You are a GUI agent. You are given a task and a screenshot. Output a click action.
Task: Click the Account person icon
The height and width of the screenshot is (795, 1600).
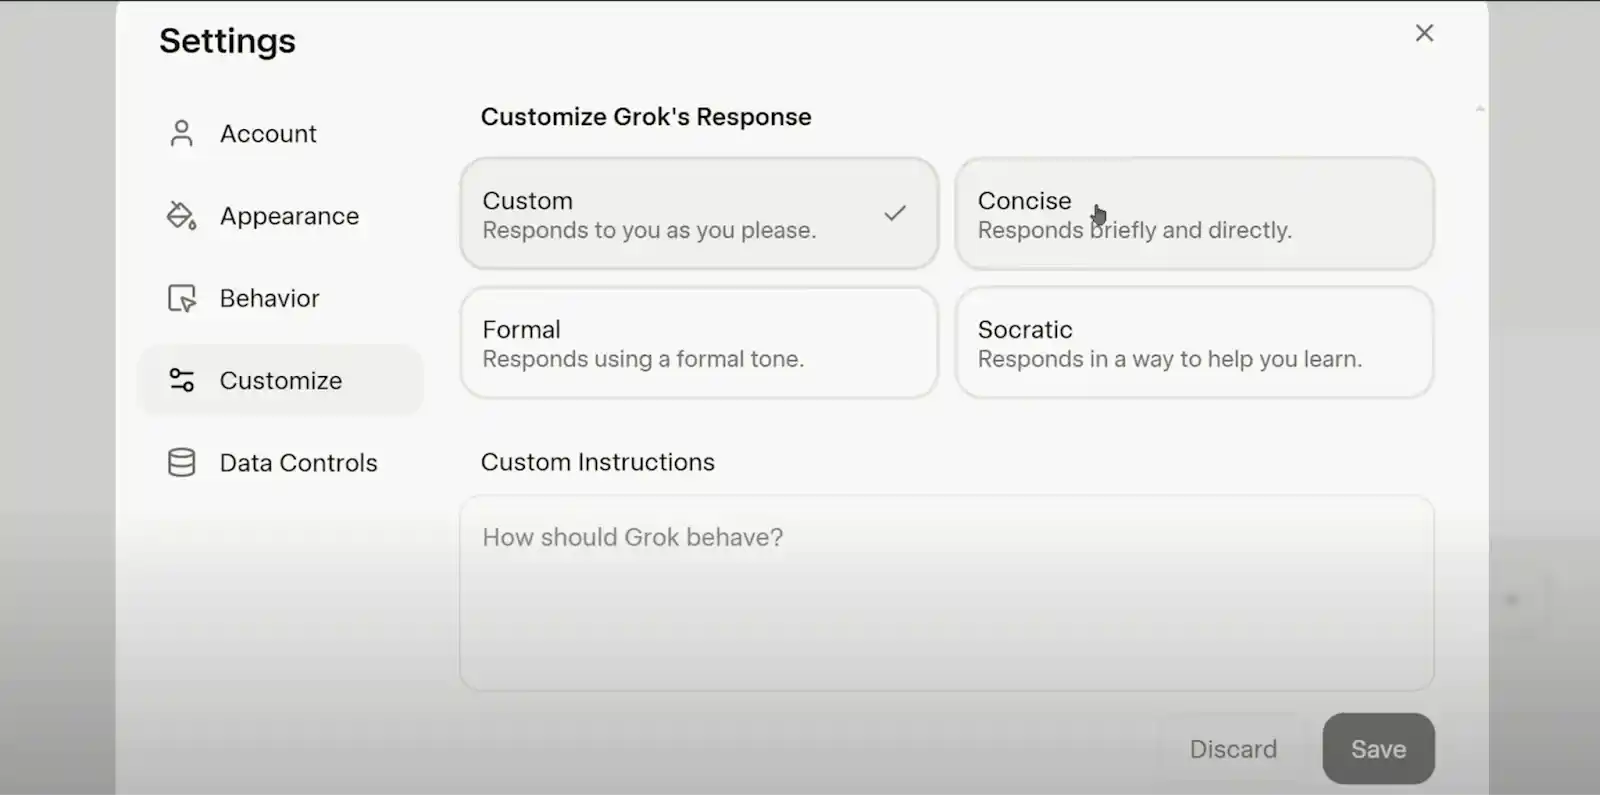pos(181,134)
